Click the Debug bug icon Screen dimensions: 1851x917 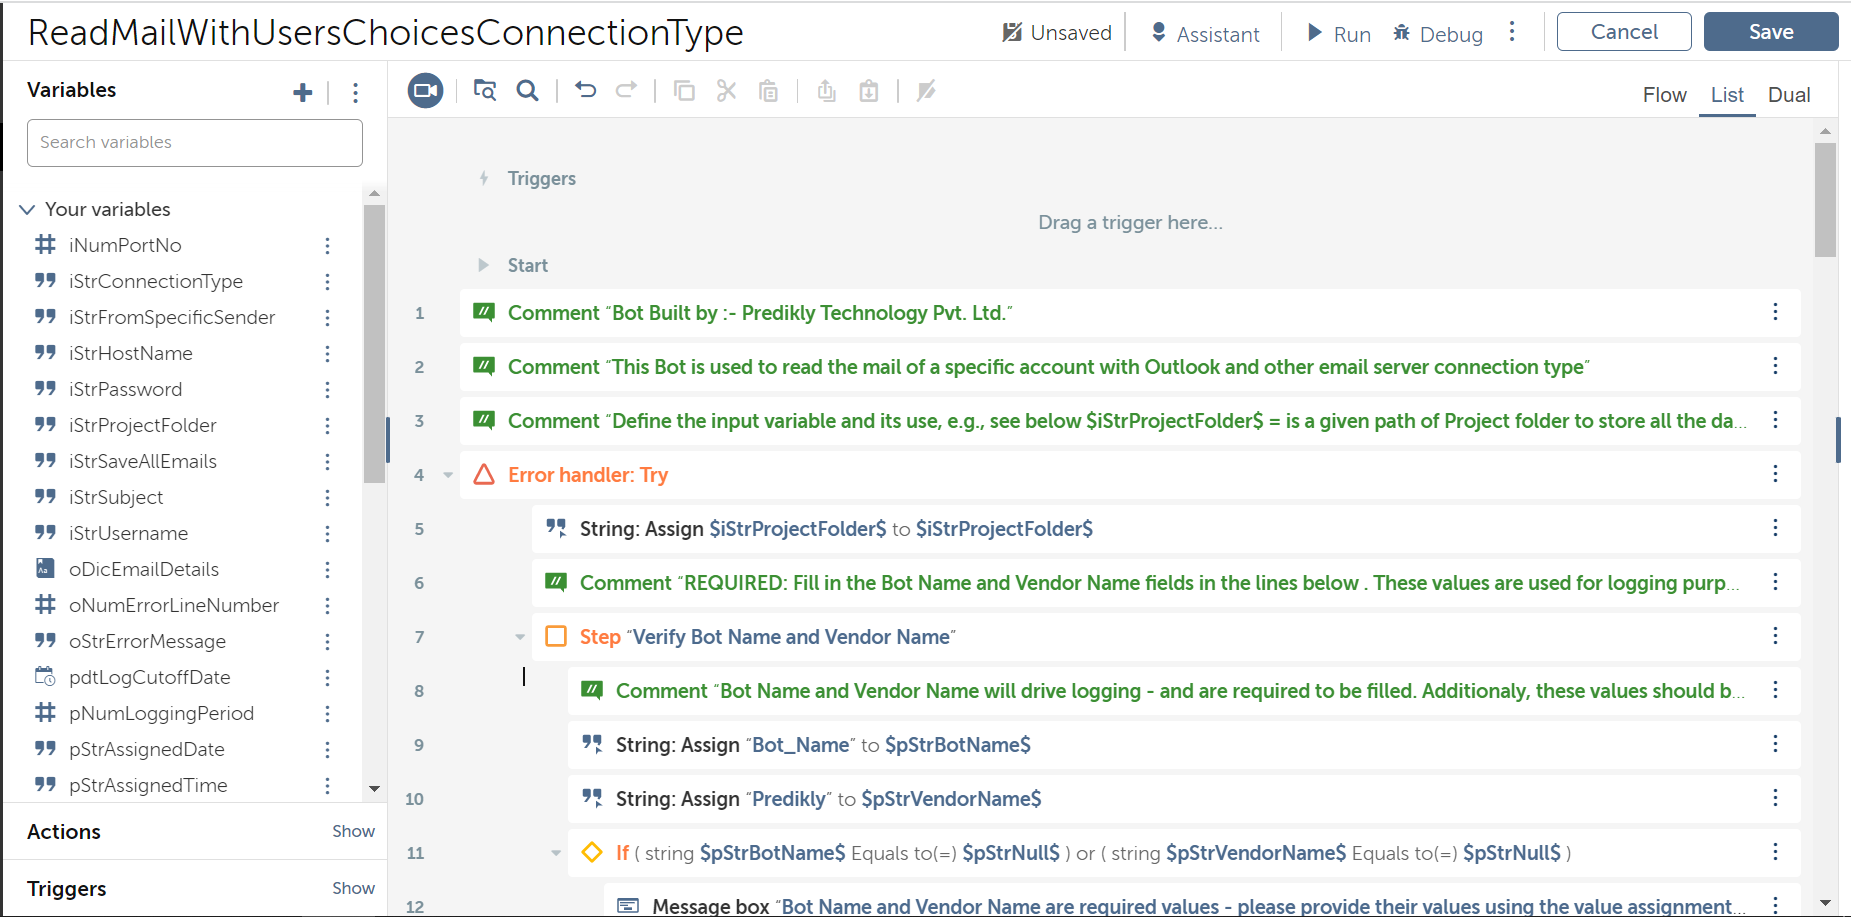1402,33
